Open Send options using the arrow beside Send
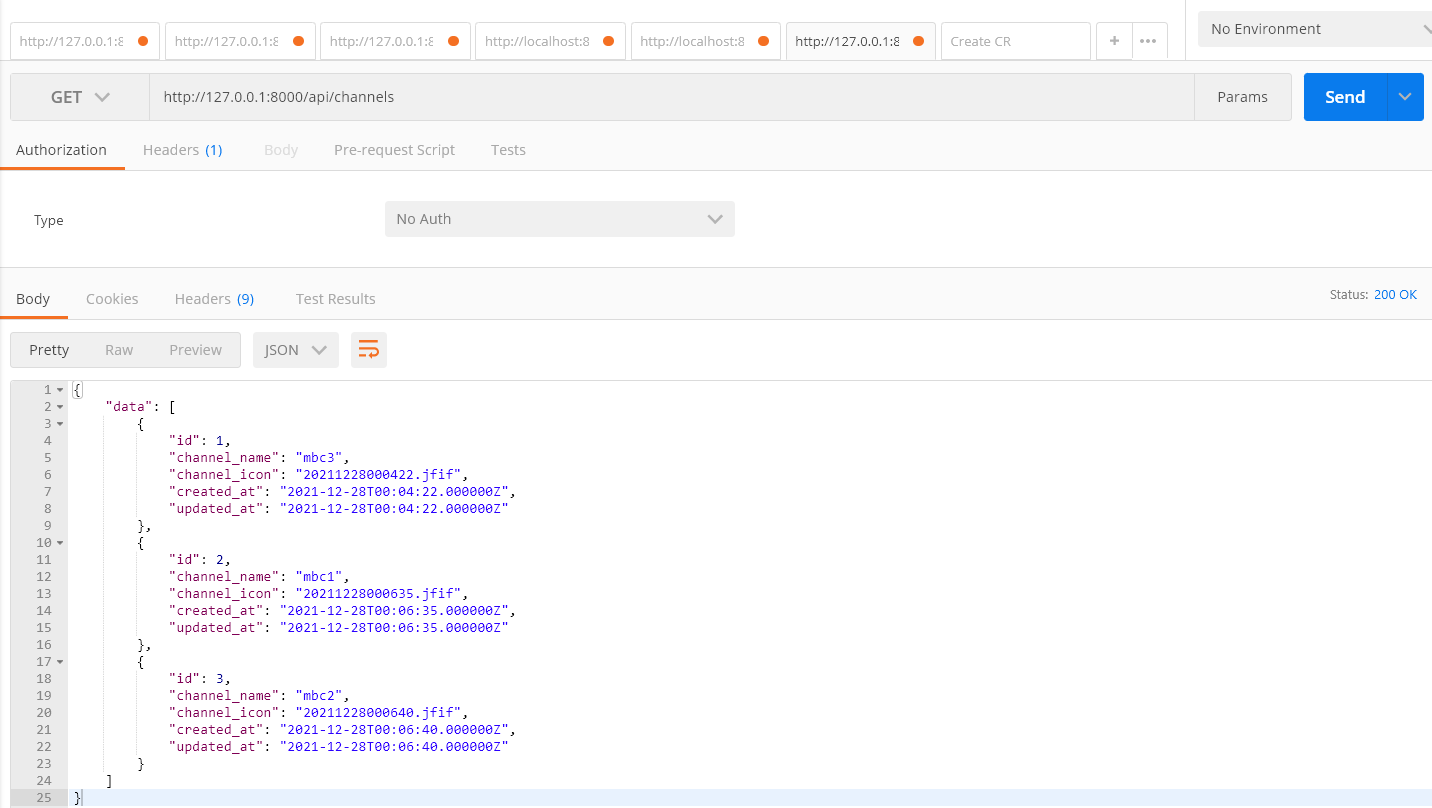The height and width of the screenshot is (808, 1432). click(1404, 97)
